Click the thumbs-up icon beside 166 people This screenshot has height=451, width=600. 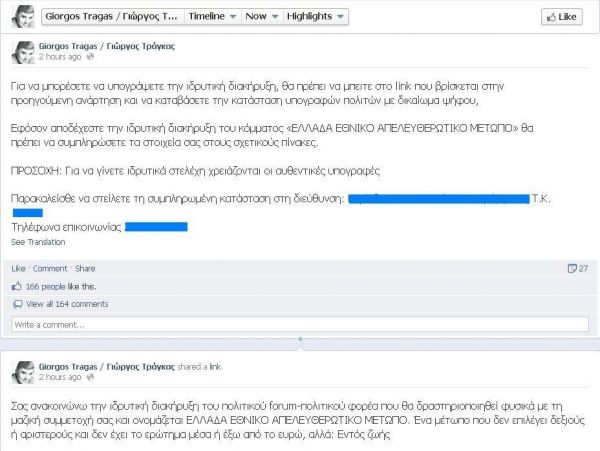16,286
